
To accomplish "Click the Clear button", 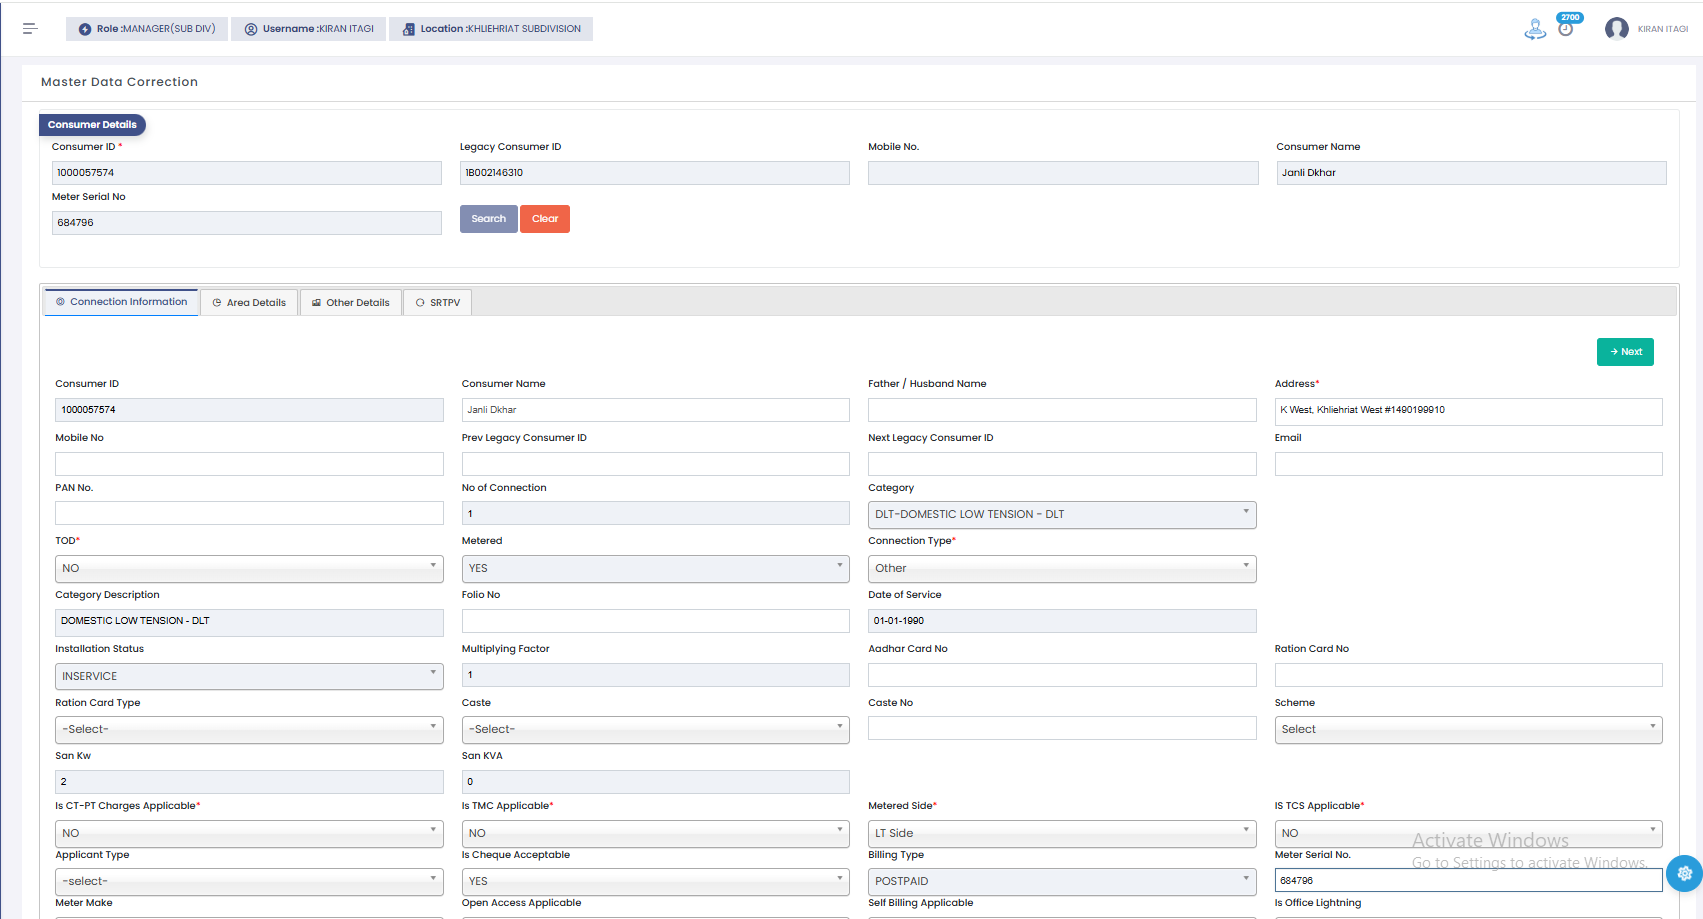I will [545, 219].
